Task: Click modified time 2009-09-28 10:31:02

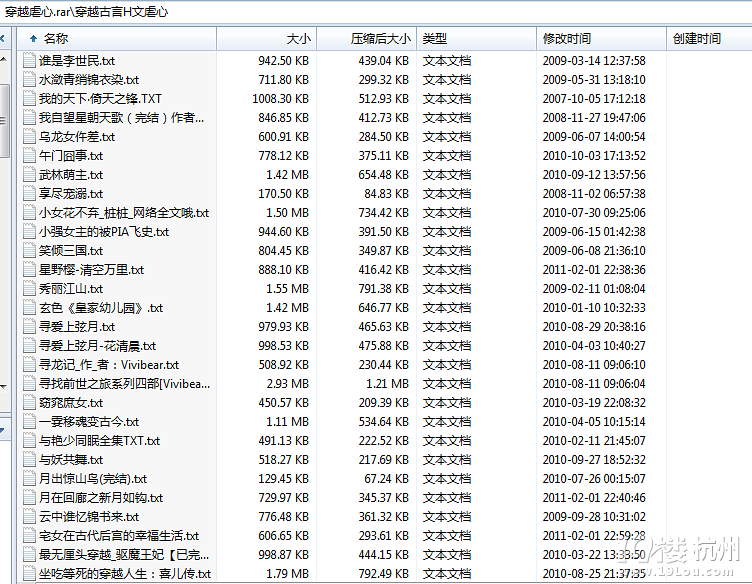Action: click(x=594, y=516)
